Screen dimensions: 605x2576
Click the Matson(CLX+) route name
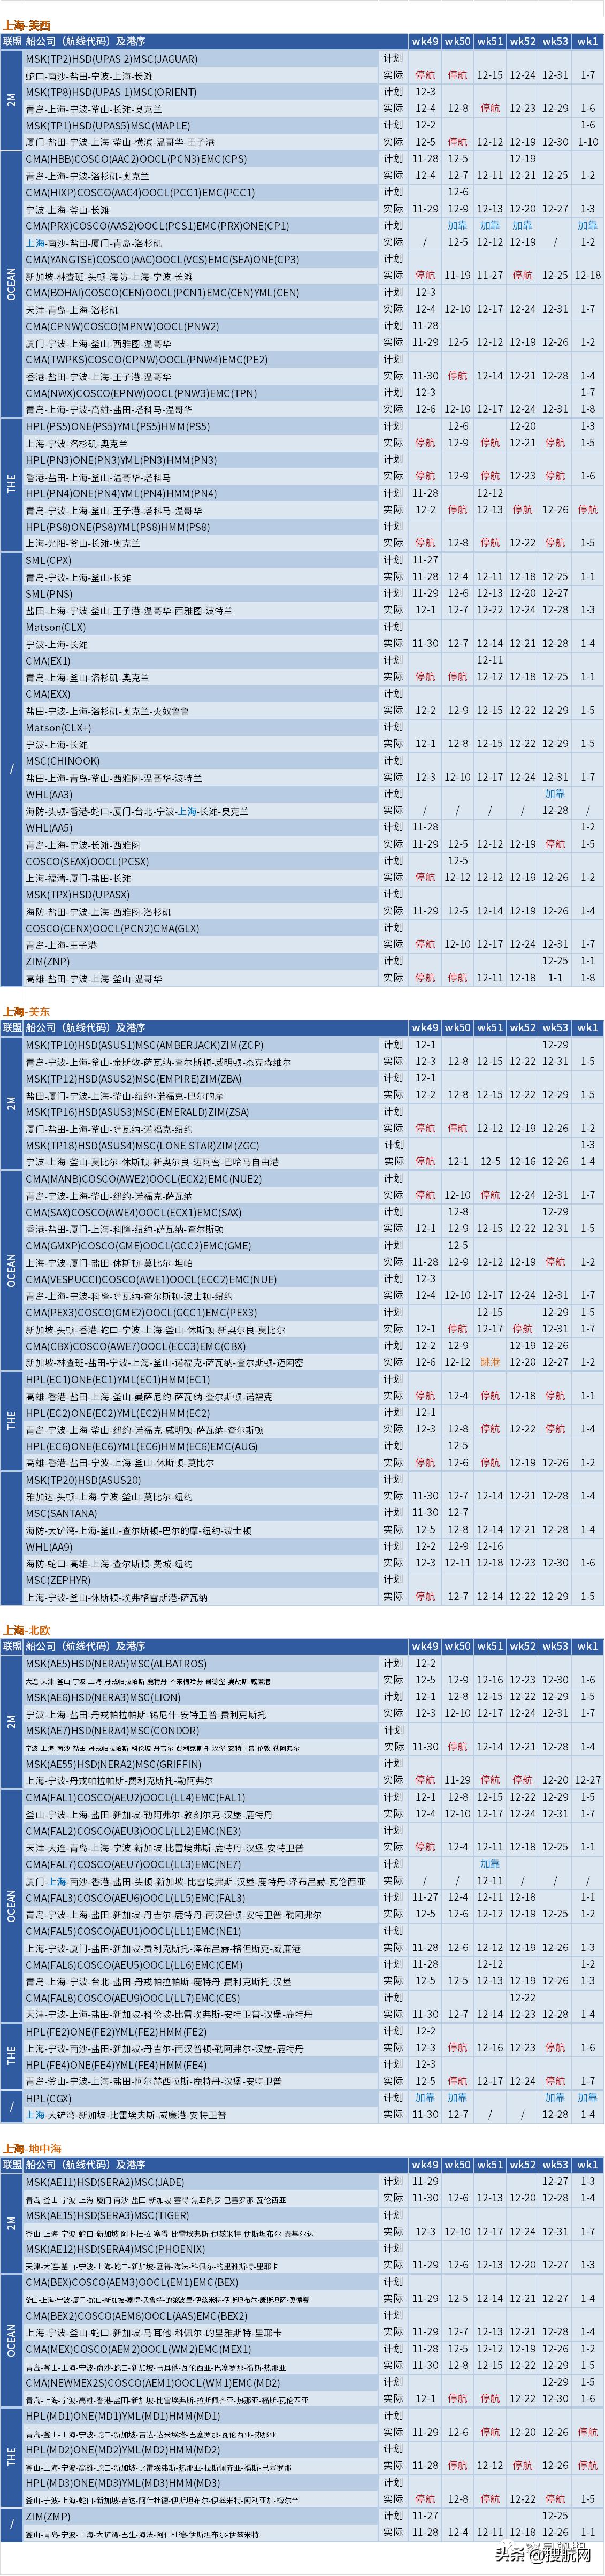coord(58,727)
